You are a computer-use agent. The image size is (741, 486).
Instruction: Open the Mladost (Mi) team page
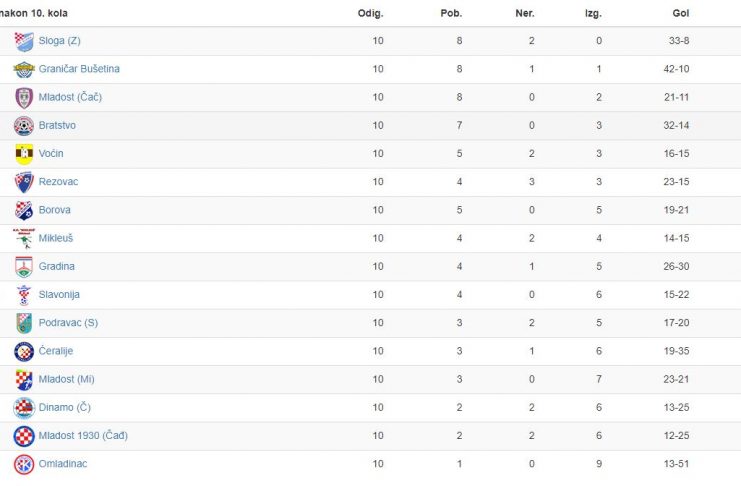[67, 379]
